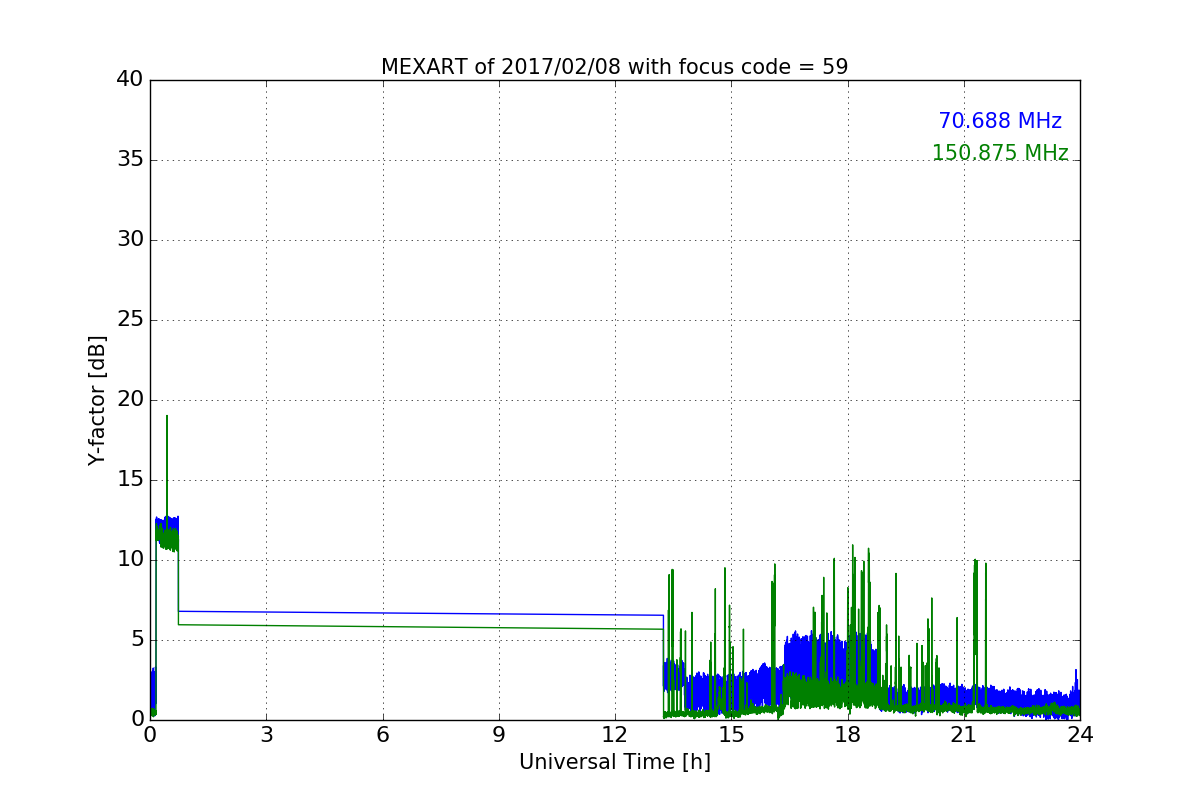Click the Y-factor [dB] axis label

click(97, 400)
